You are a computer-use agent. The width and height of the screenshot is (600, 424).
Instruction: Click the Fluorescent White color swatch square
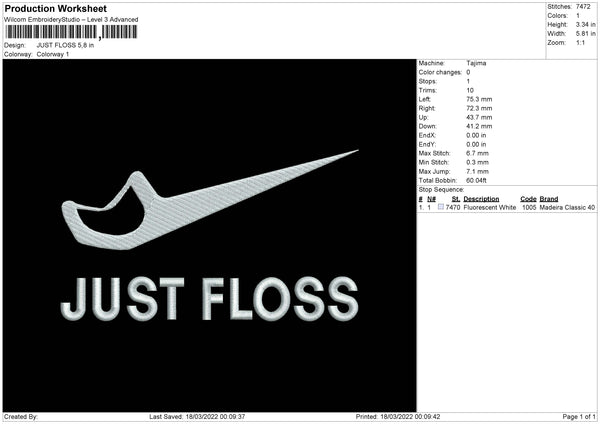tap(440, 207)
